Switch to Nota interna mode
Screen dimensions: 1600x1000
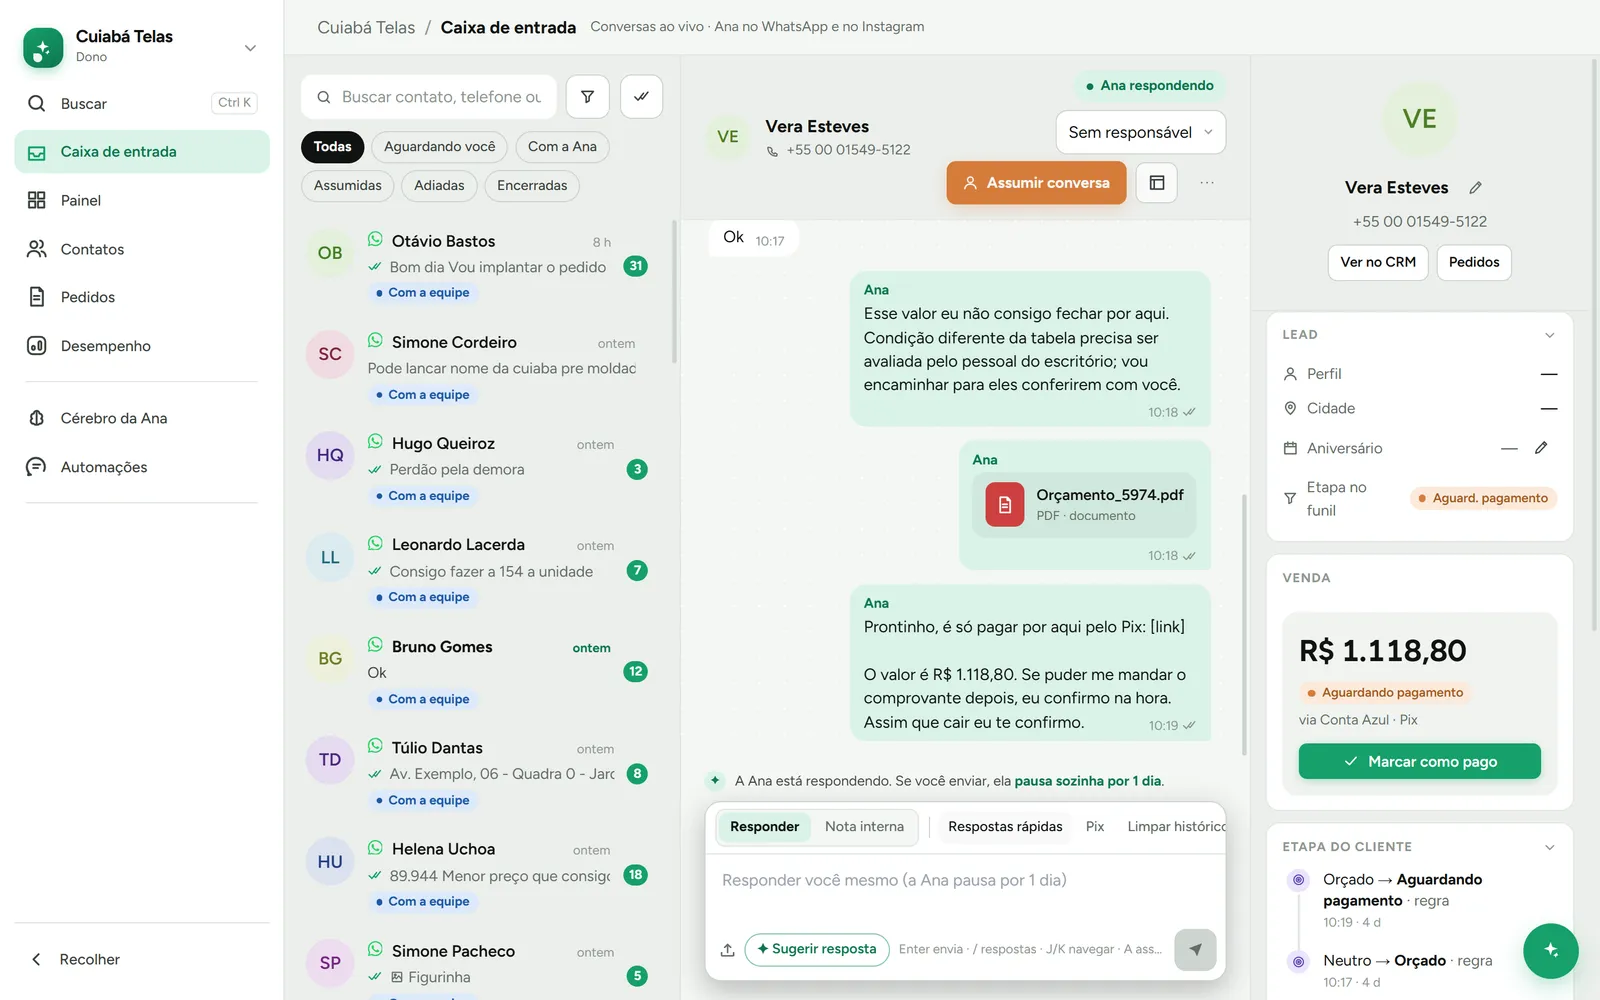(864, 827)
